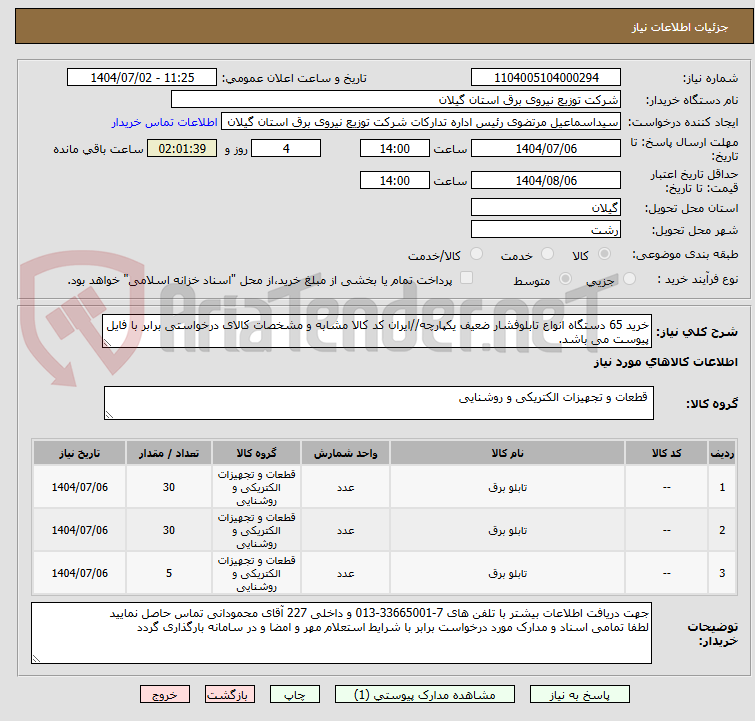The width and height of the screenshot is (755, 721).
Task: Click the پاسخ به نیاز button
Action: point(579,694)
